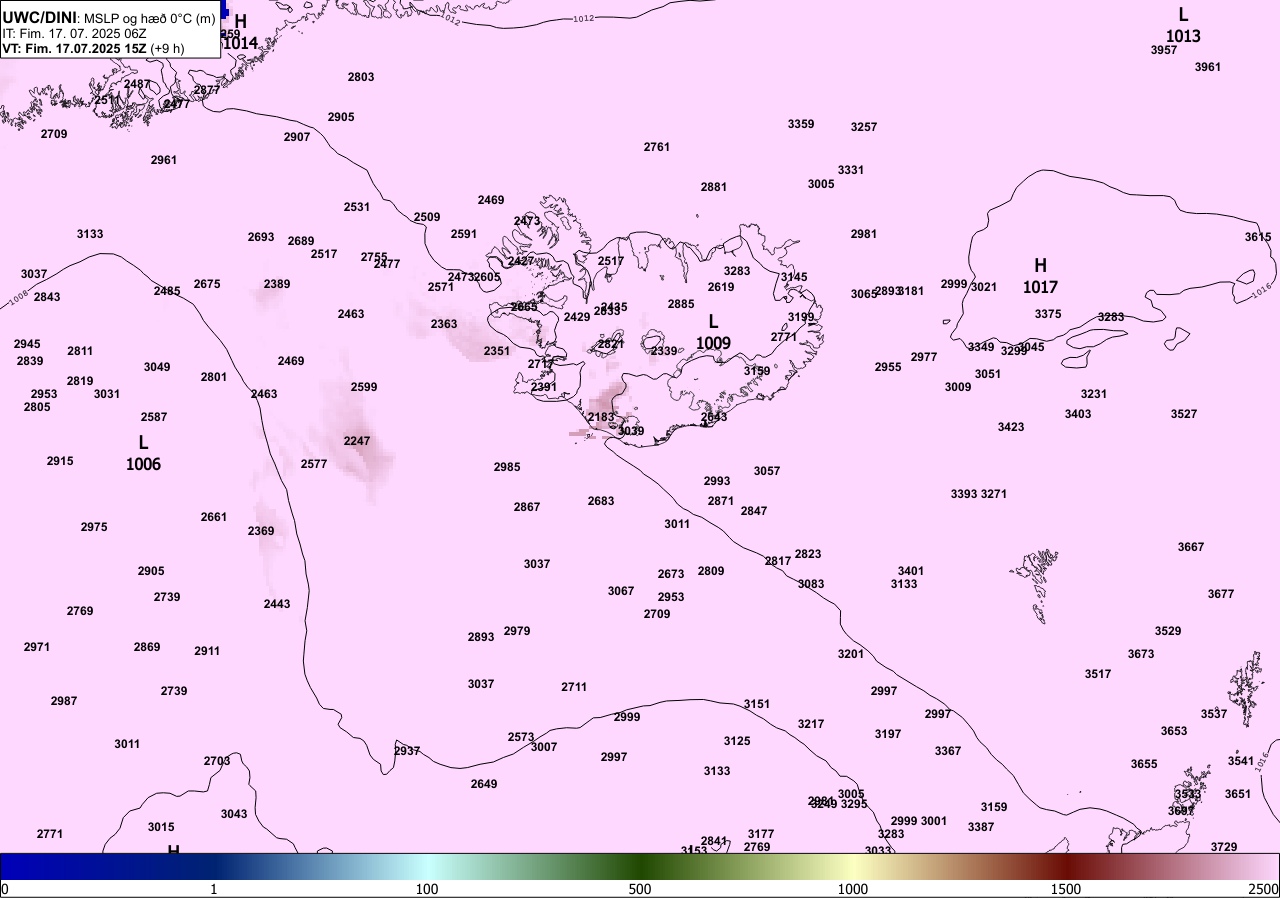This screenshot has width=1280, height=898.
Task: Select the L 1013 low pressure label
Action: click(1183, 26)
